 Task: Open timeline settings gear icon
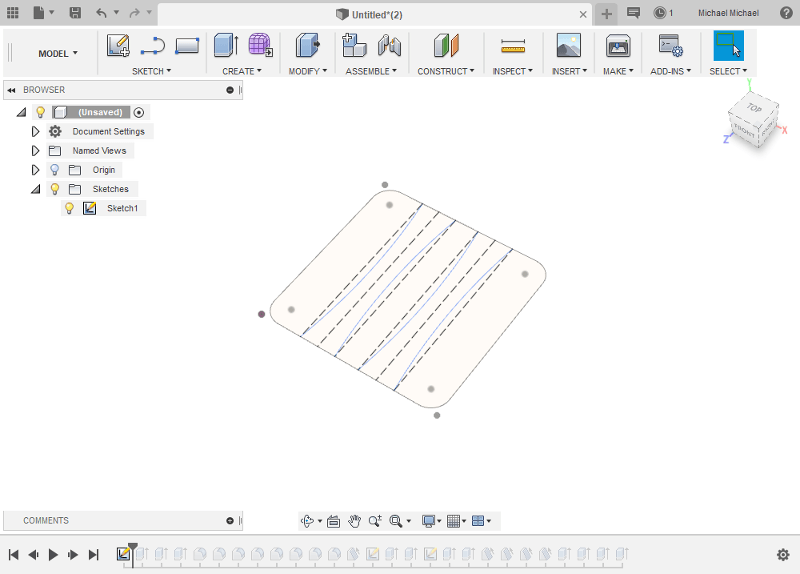783,555
